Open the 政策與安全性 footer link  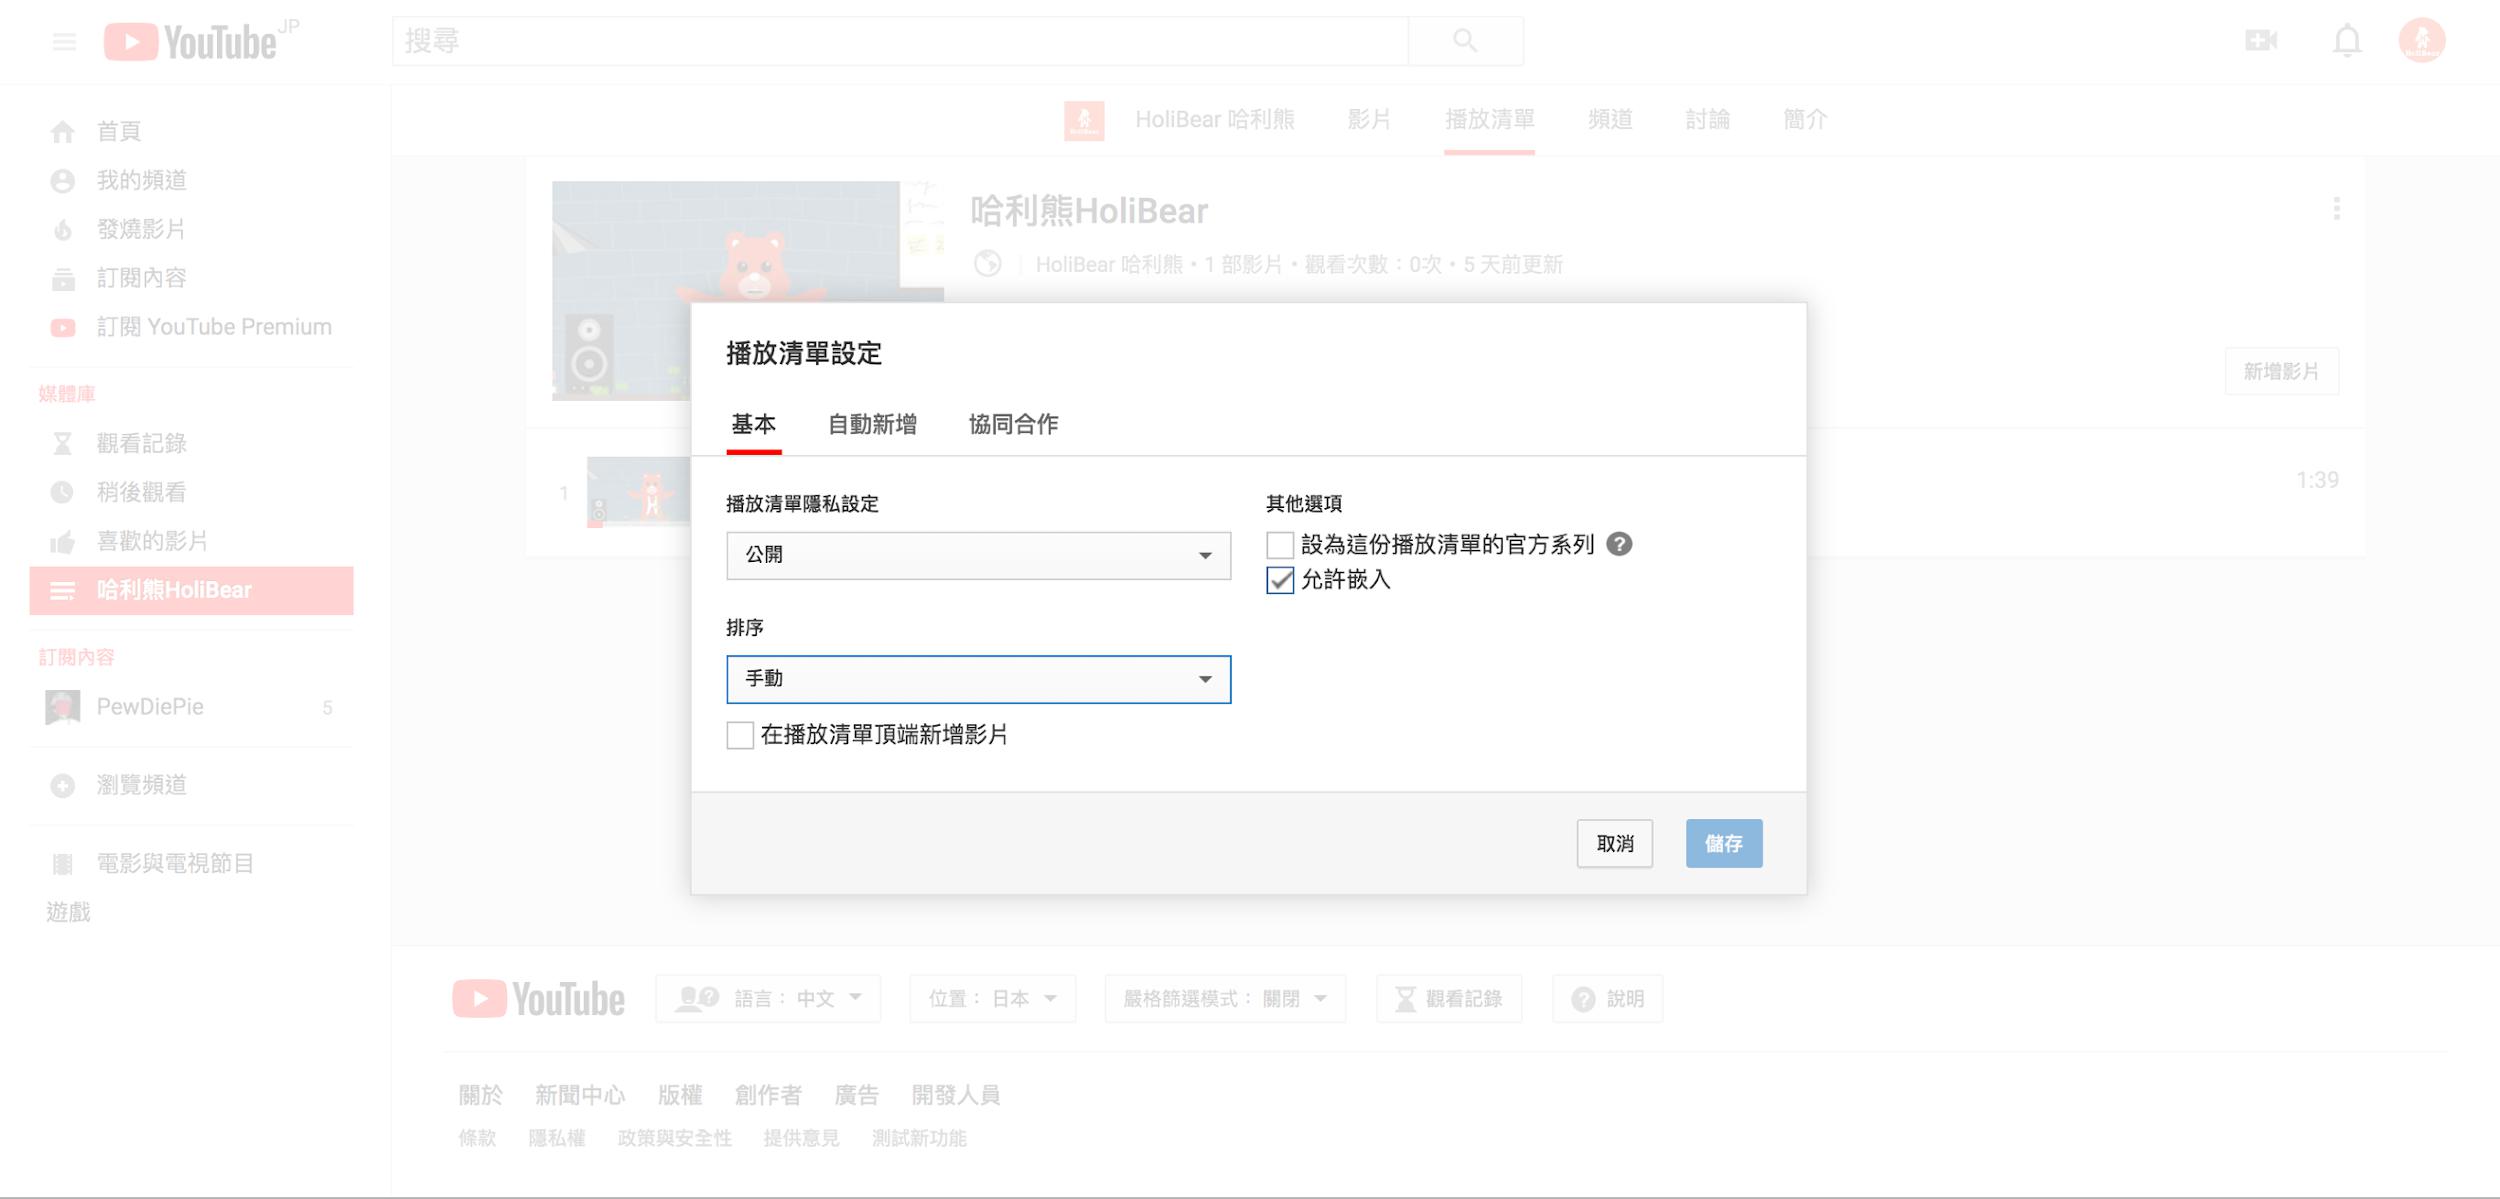point(675,1138)
